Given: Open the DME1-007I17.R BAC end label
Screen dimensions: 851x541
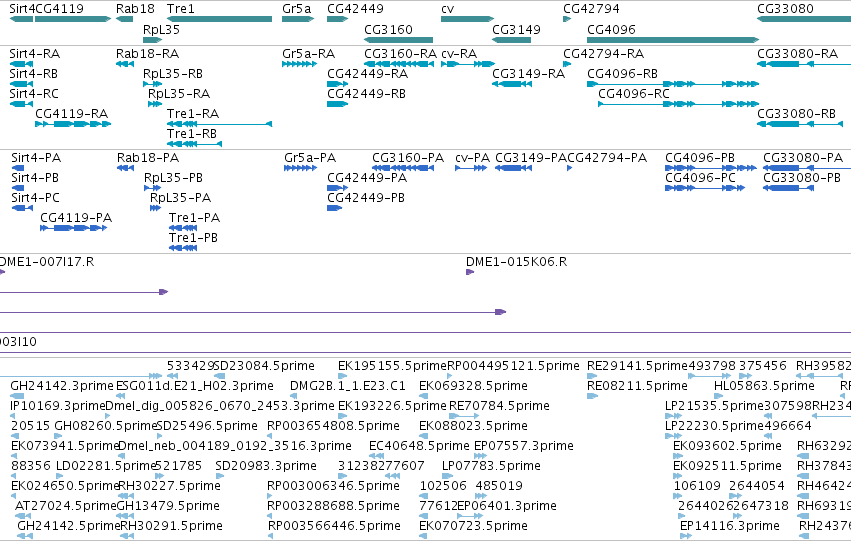Looking at the screenshot, I should click(x=47, y=262).
